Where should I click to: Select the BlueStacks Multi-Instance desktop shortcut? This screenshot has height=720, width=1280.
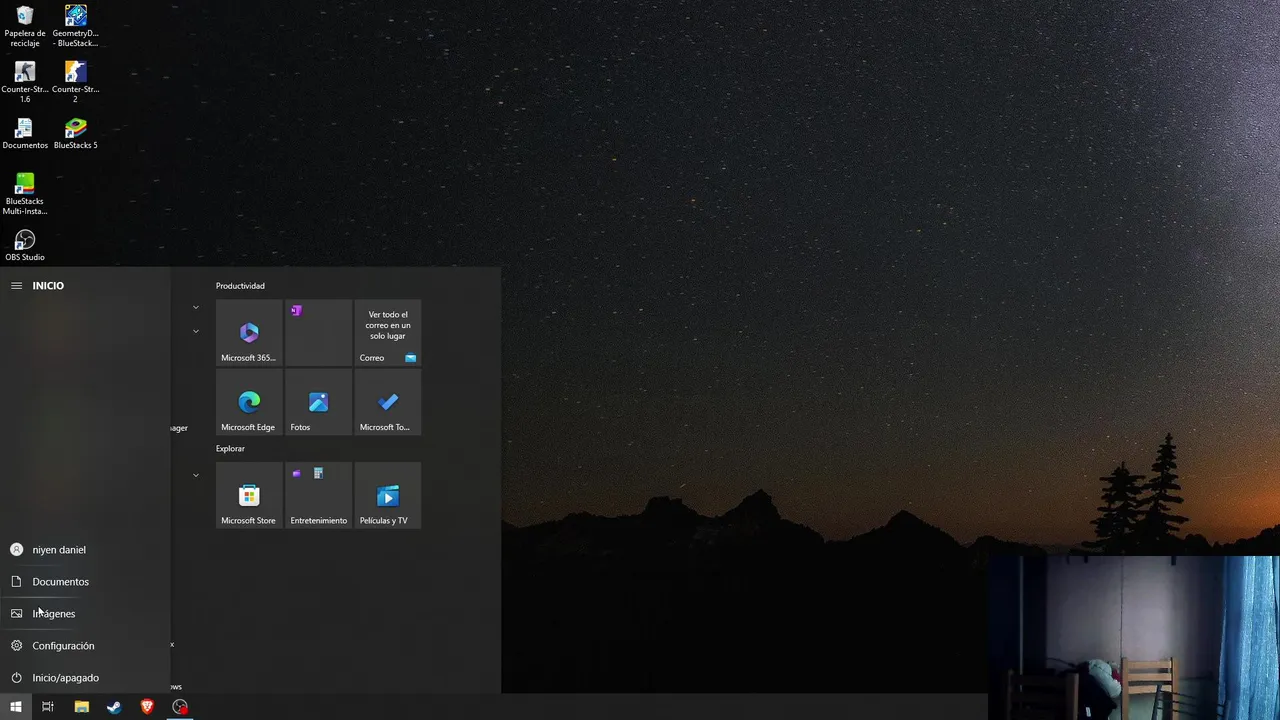click(x=25, y=194)
